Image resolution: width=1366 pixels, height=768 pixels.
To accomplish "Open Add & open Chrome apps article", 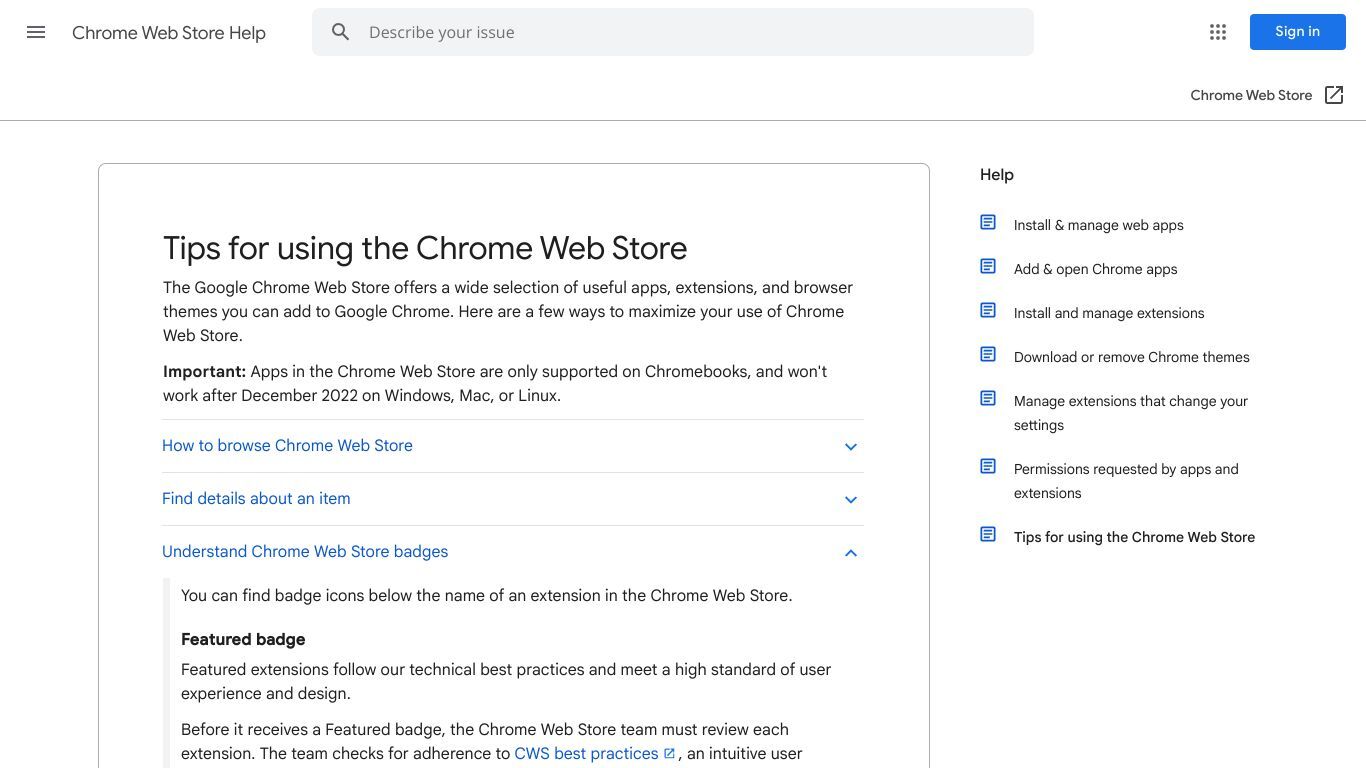I will pos(1095,269).
